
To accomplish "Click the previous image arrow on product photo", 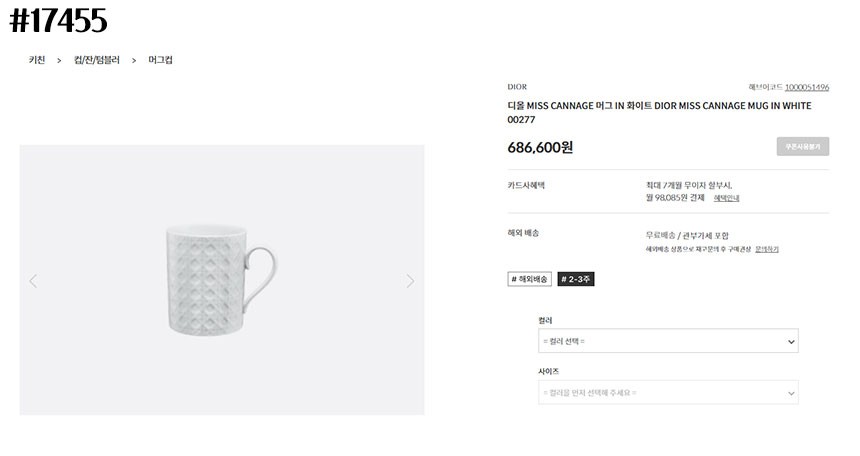I will click(33, 281).
